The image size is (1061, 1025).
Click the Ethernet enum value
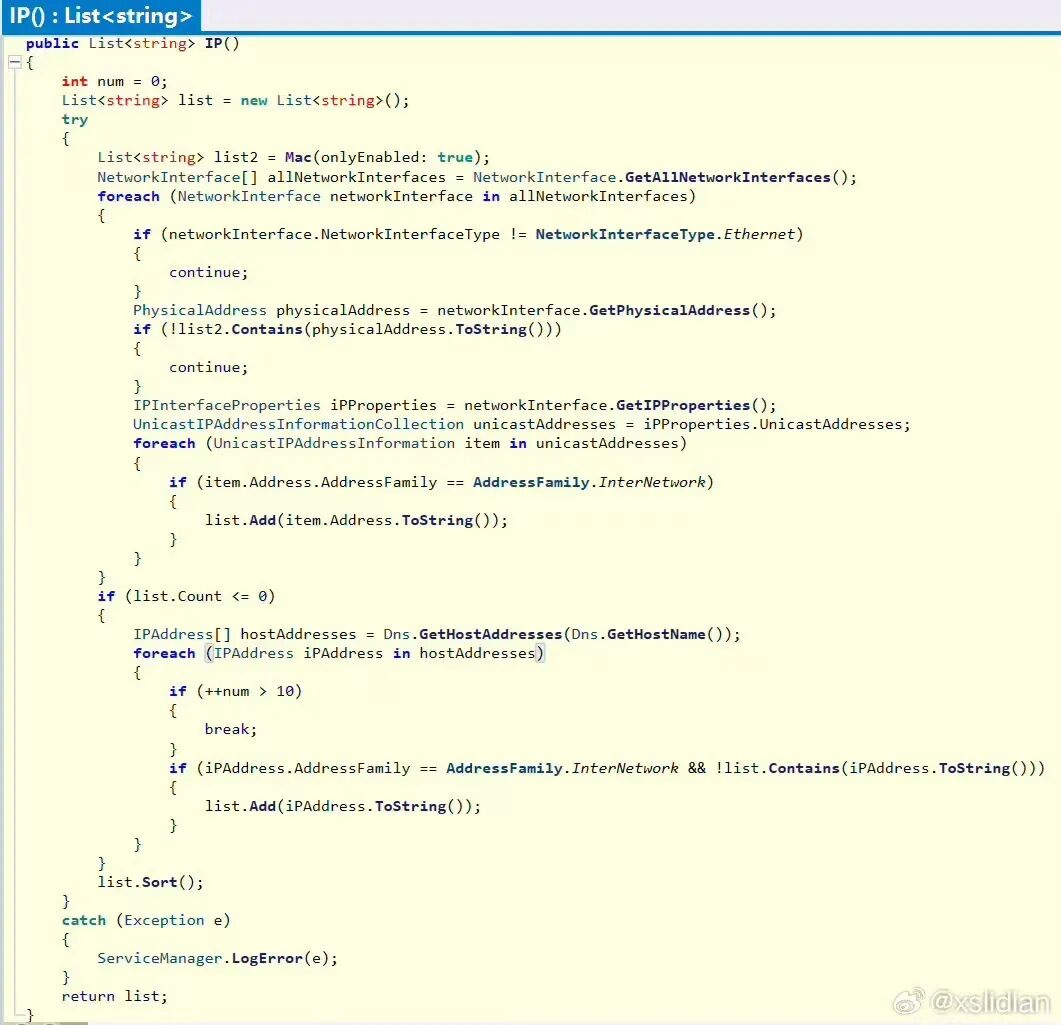759,234
